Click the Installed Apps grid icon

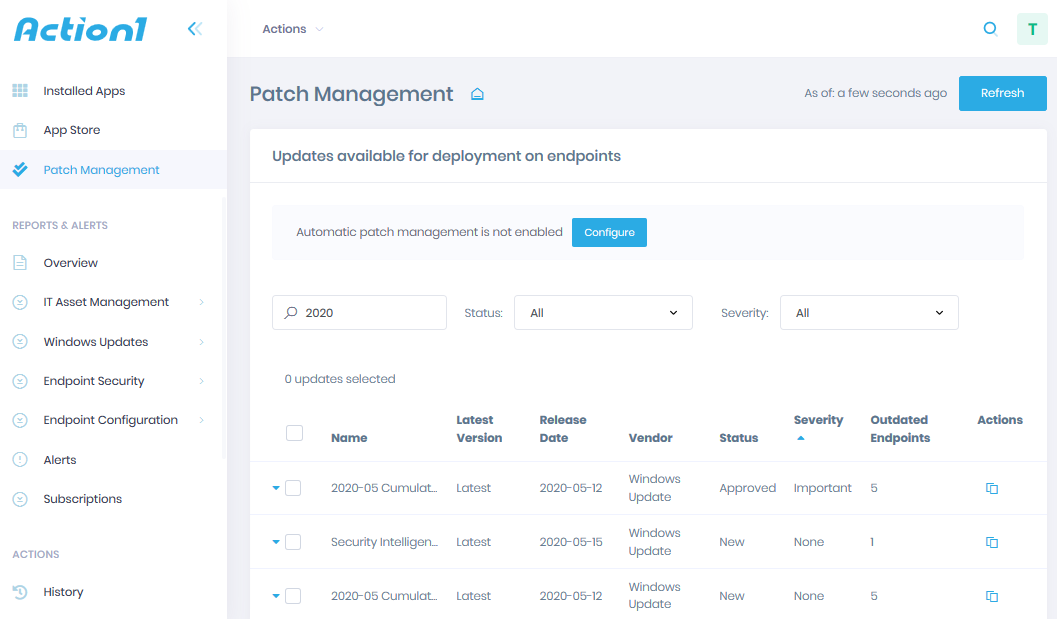point(20,91)
